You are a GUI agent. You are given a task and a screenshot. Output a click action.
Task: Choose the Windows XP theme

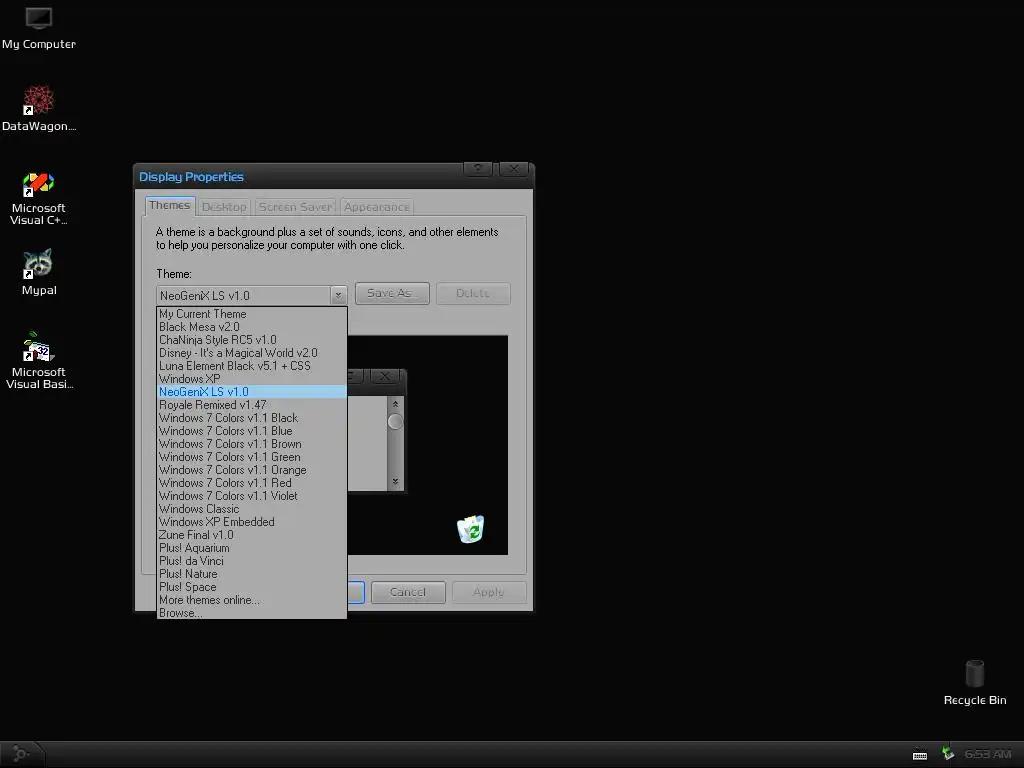[x=251, y=379]
